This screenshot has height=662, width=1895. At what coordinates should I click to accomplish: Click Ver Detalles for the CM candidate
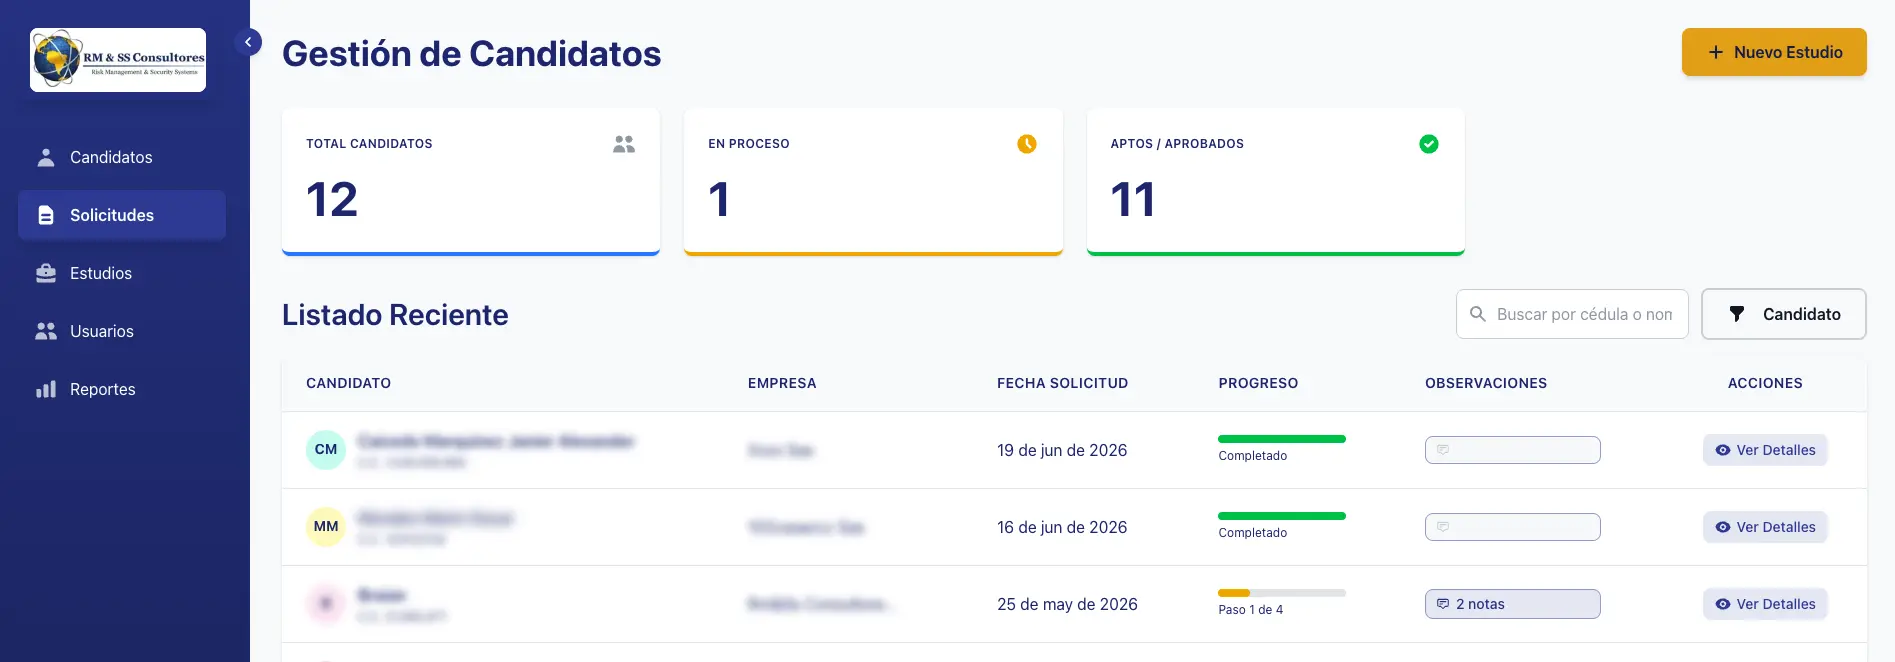pos(1765,450)
